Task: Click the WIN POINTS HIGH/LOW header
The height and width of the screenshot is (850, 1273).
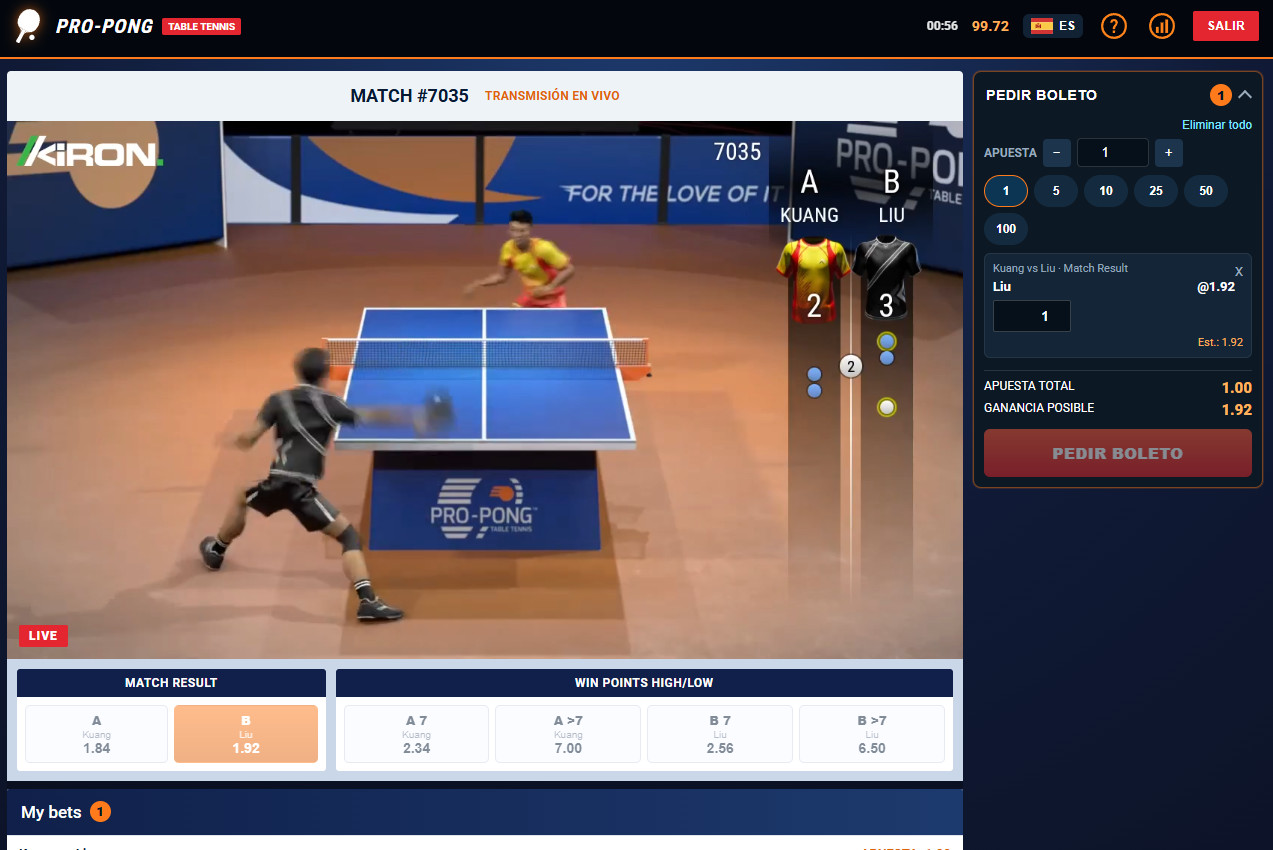Action: click(x=644, y=683)
